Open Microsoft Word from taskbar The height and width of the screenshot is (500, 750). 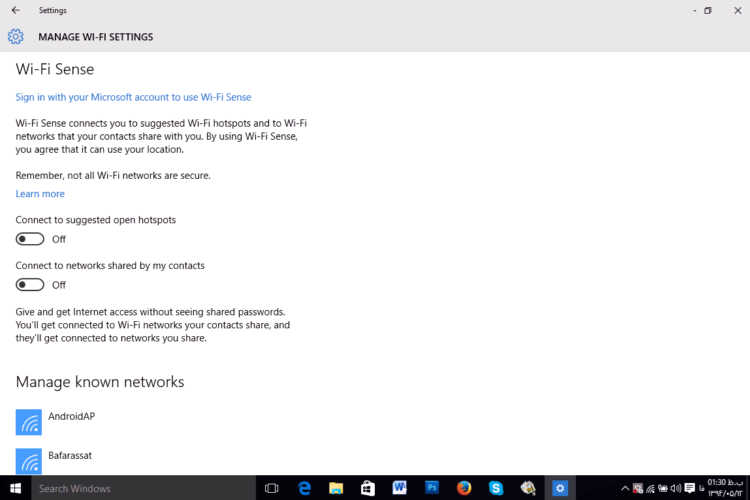coord(399,488)
